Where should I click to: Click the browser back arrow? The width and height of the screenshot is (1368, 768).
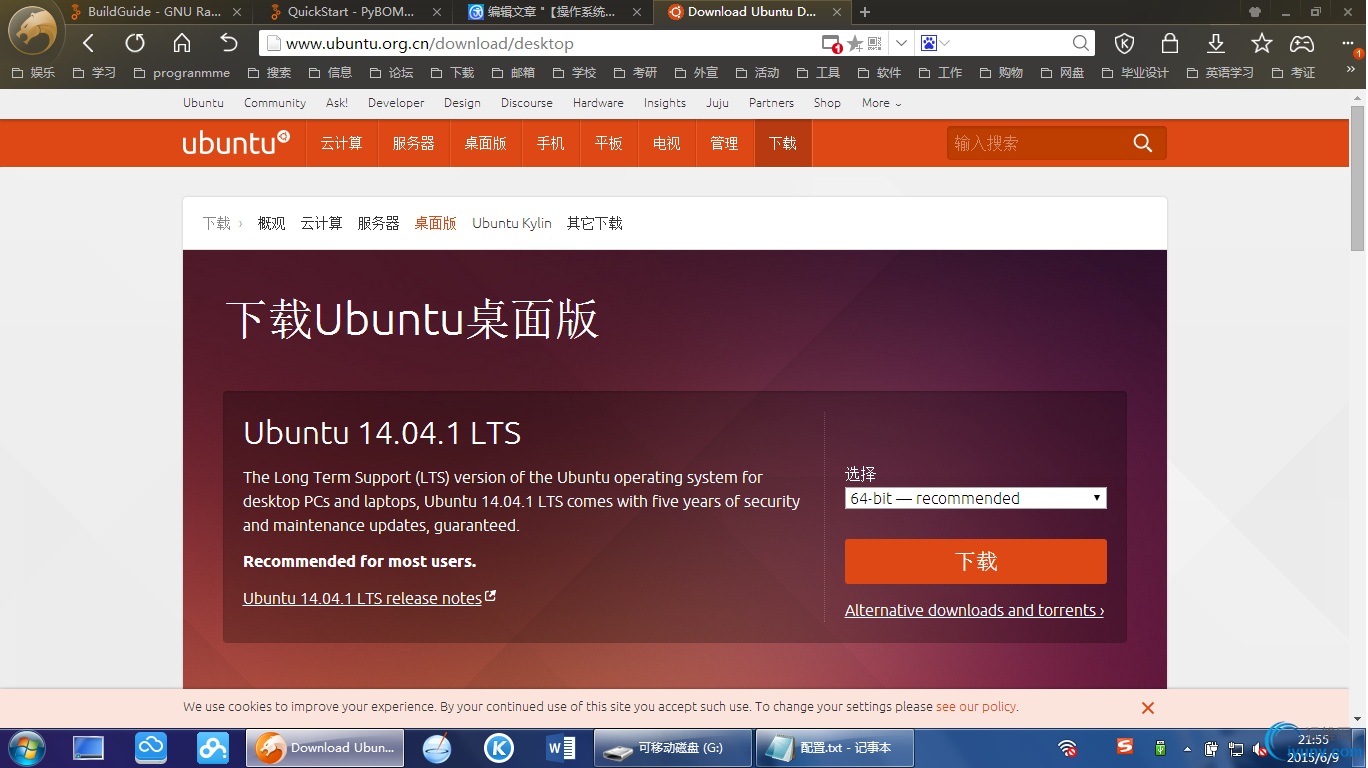click(x=88, y=43)
